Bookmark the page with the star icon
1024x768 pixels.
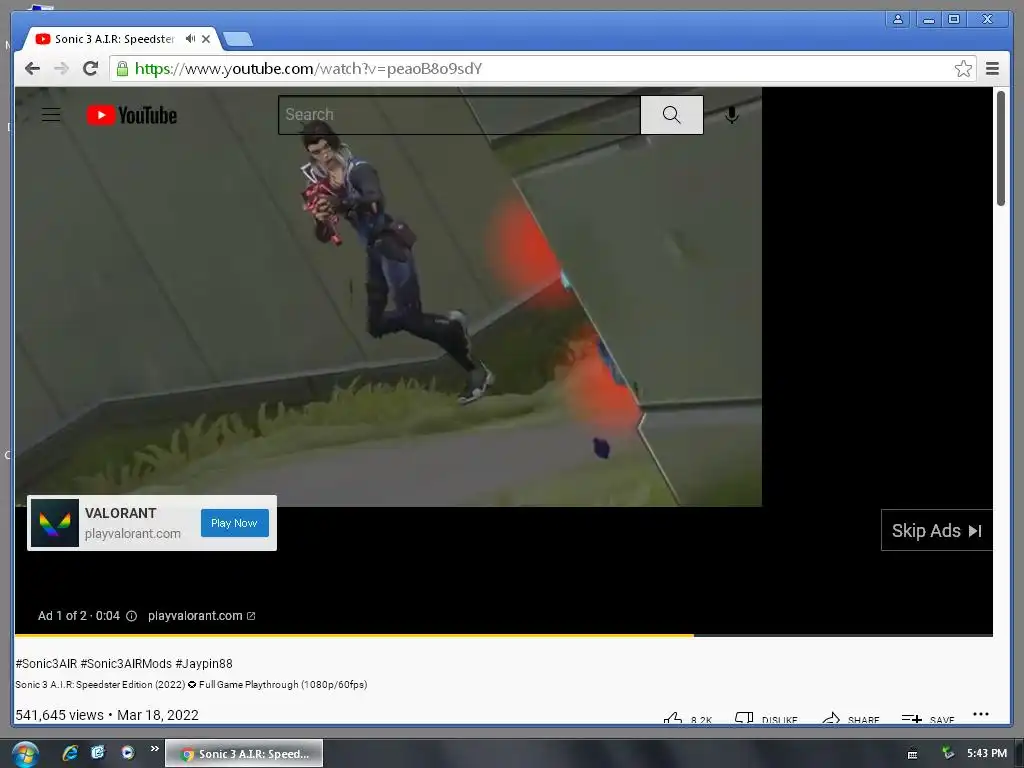pos(963,69)
